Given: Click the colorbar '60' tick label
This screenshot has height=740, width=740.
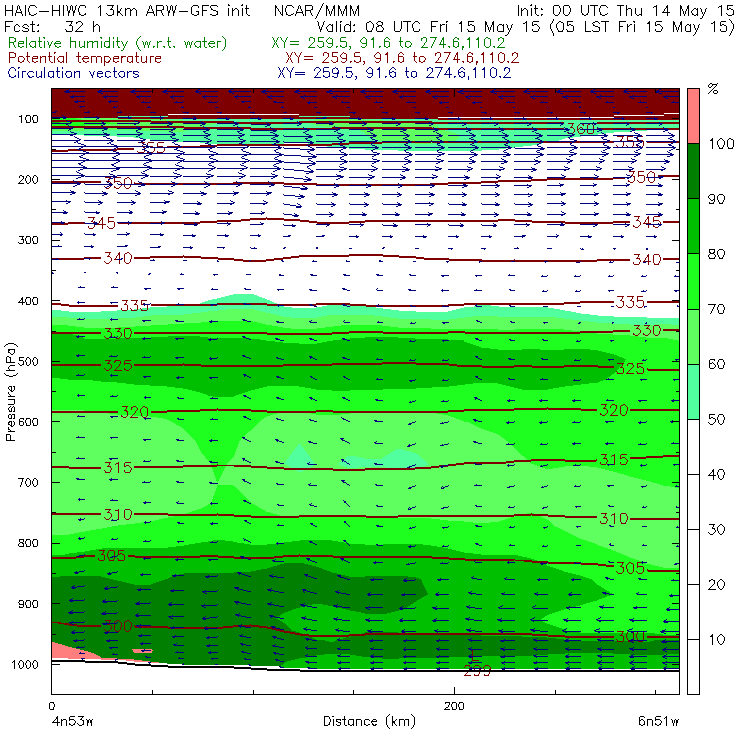Looking at the screenshot, I should (x=716, y=364).
